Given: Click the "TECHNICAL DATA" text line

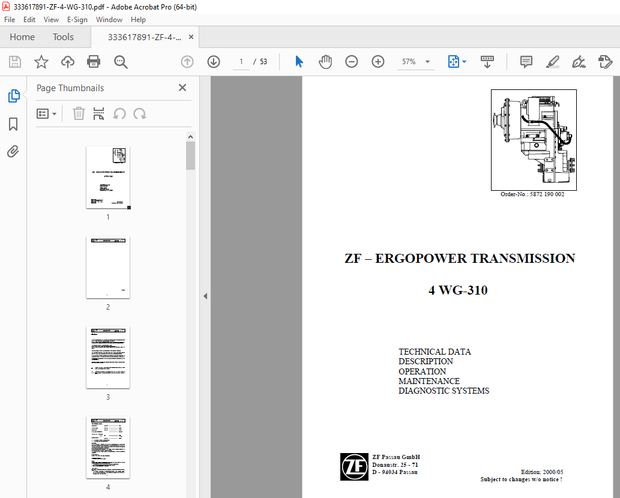Looking at the screenshot, I should click(x=435, y=352).
